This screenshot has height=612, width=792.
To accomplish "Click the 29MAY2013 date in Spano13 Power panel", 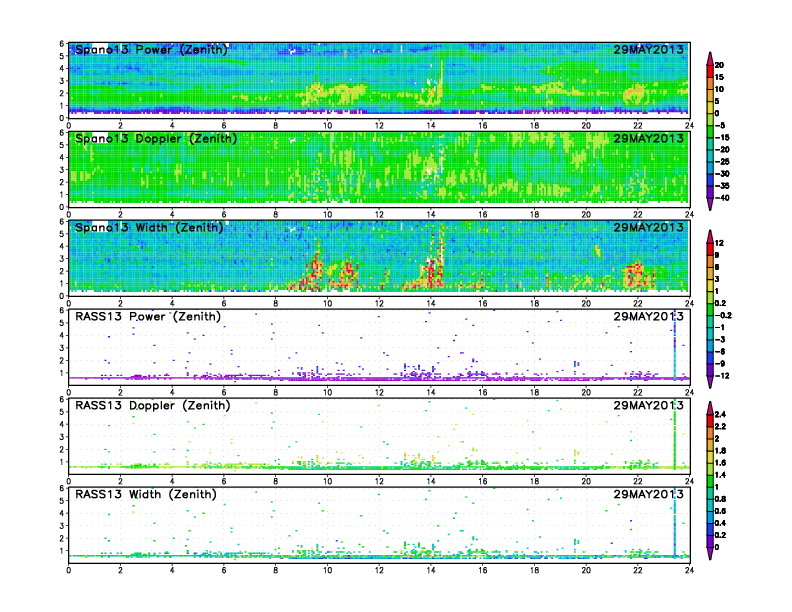I will [x=649, y=49].
